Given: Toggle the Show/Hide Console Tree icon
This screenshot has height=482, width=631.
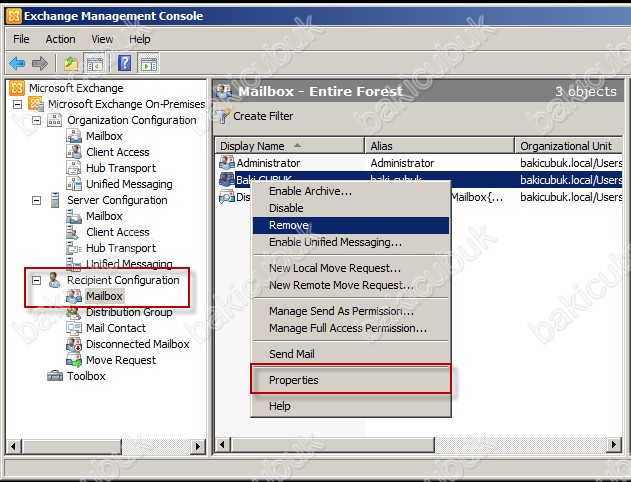Looking at the screenshot, I should pyautogui.click(x=95, y=63).
